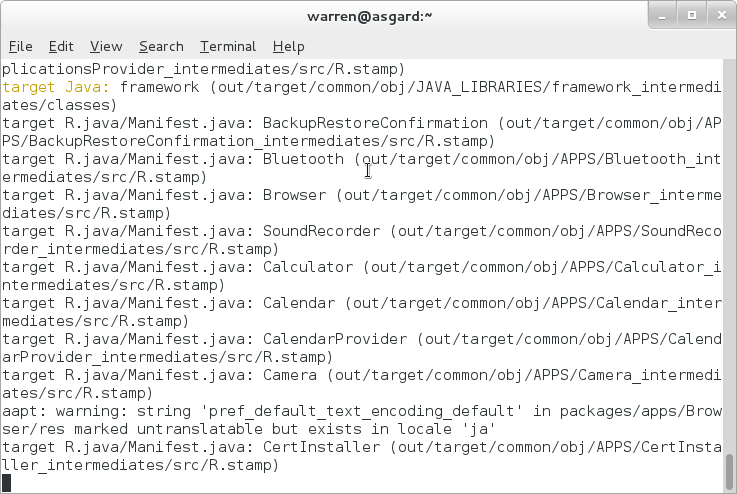Open the Terminal menu
Screen dimensions: 737x494
(227, 46)
